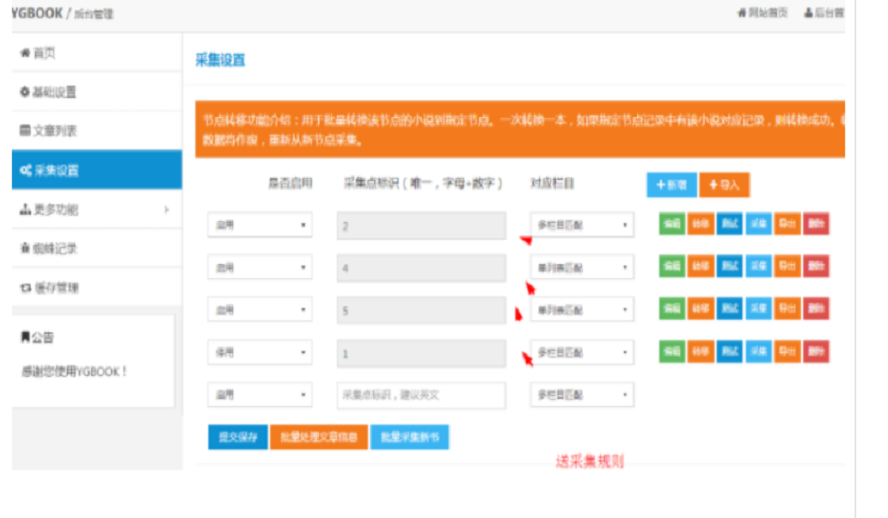This screenshot has width=888, height=518.
Task: Click the 导入 import button
Action: (724, 185)
